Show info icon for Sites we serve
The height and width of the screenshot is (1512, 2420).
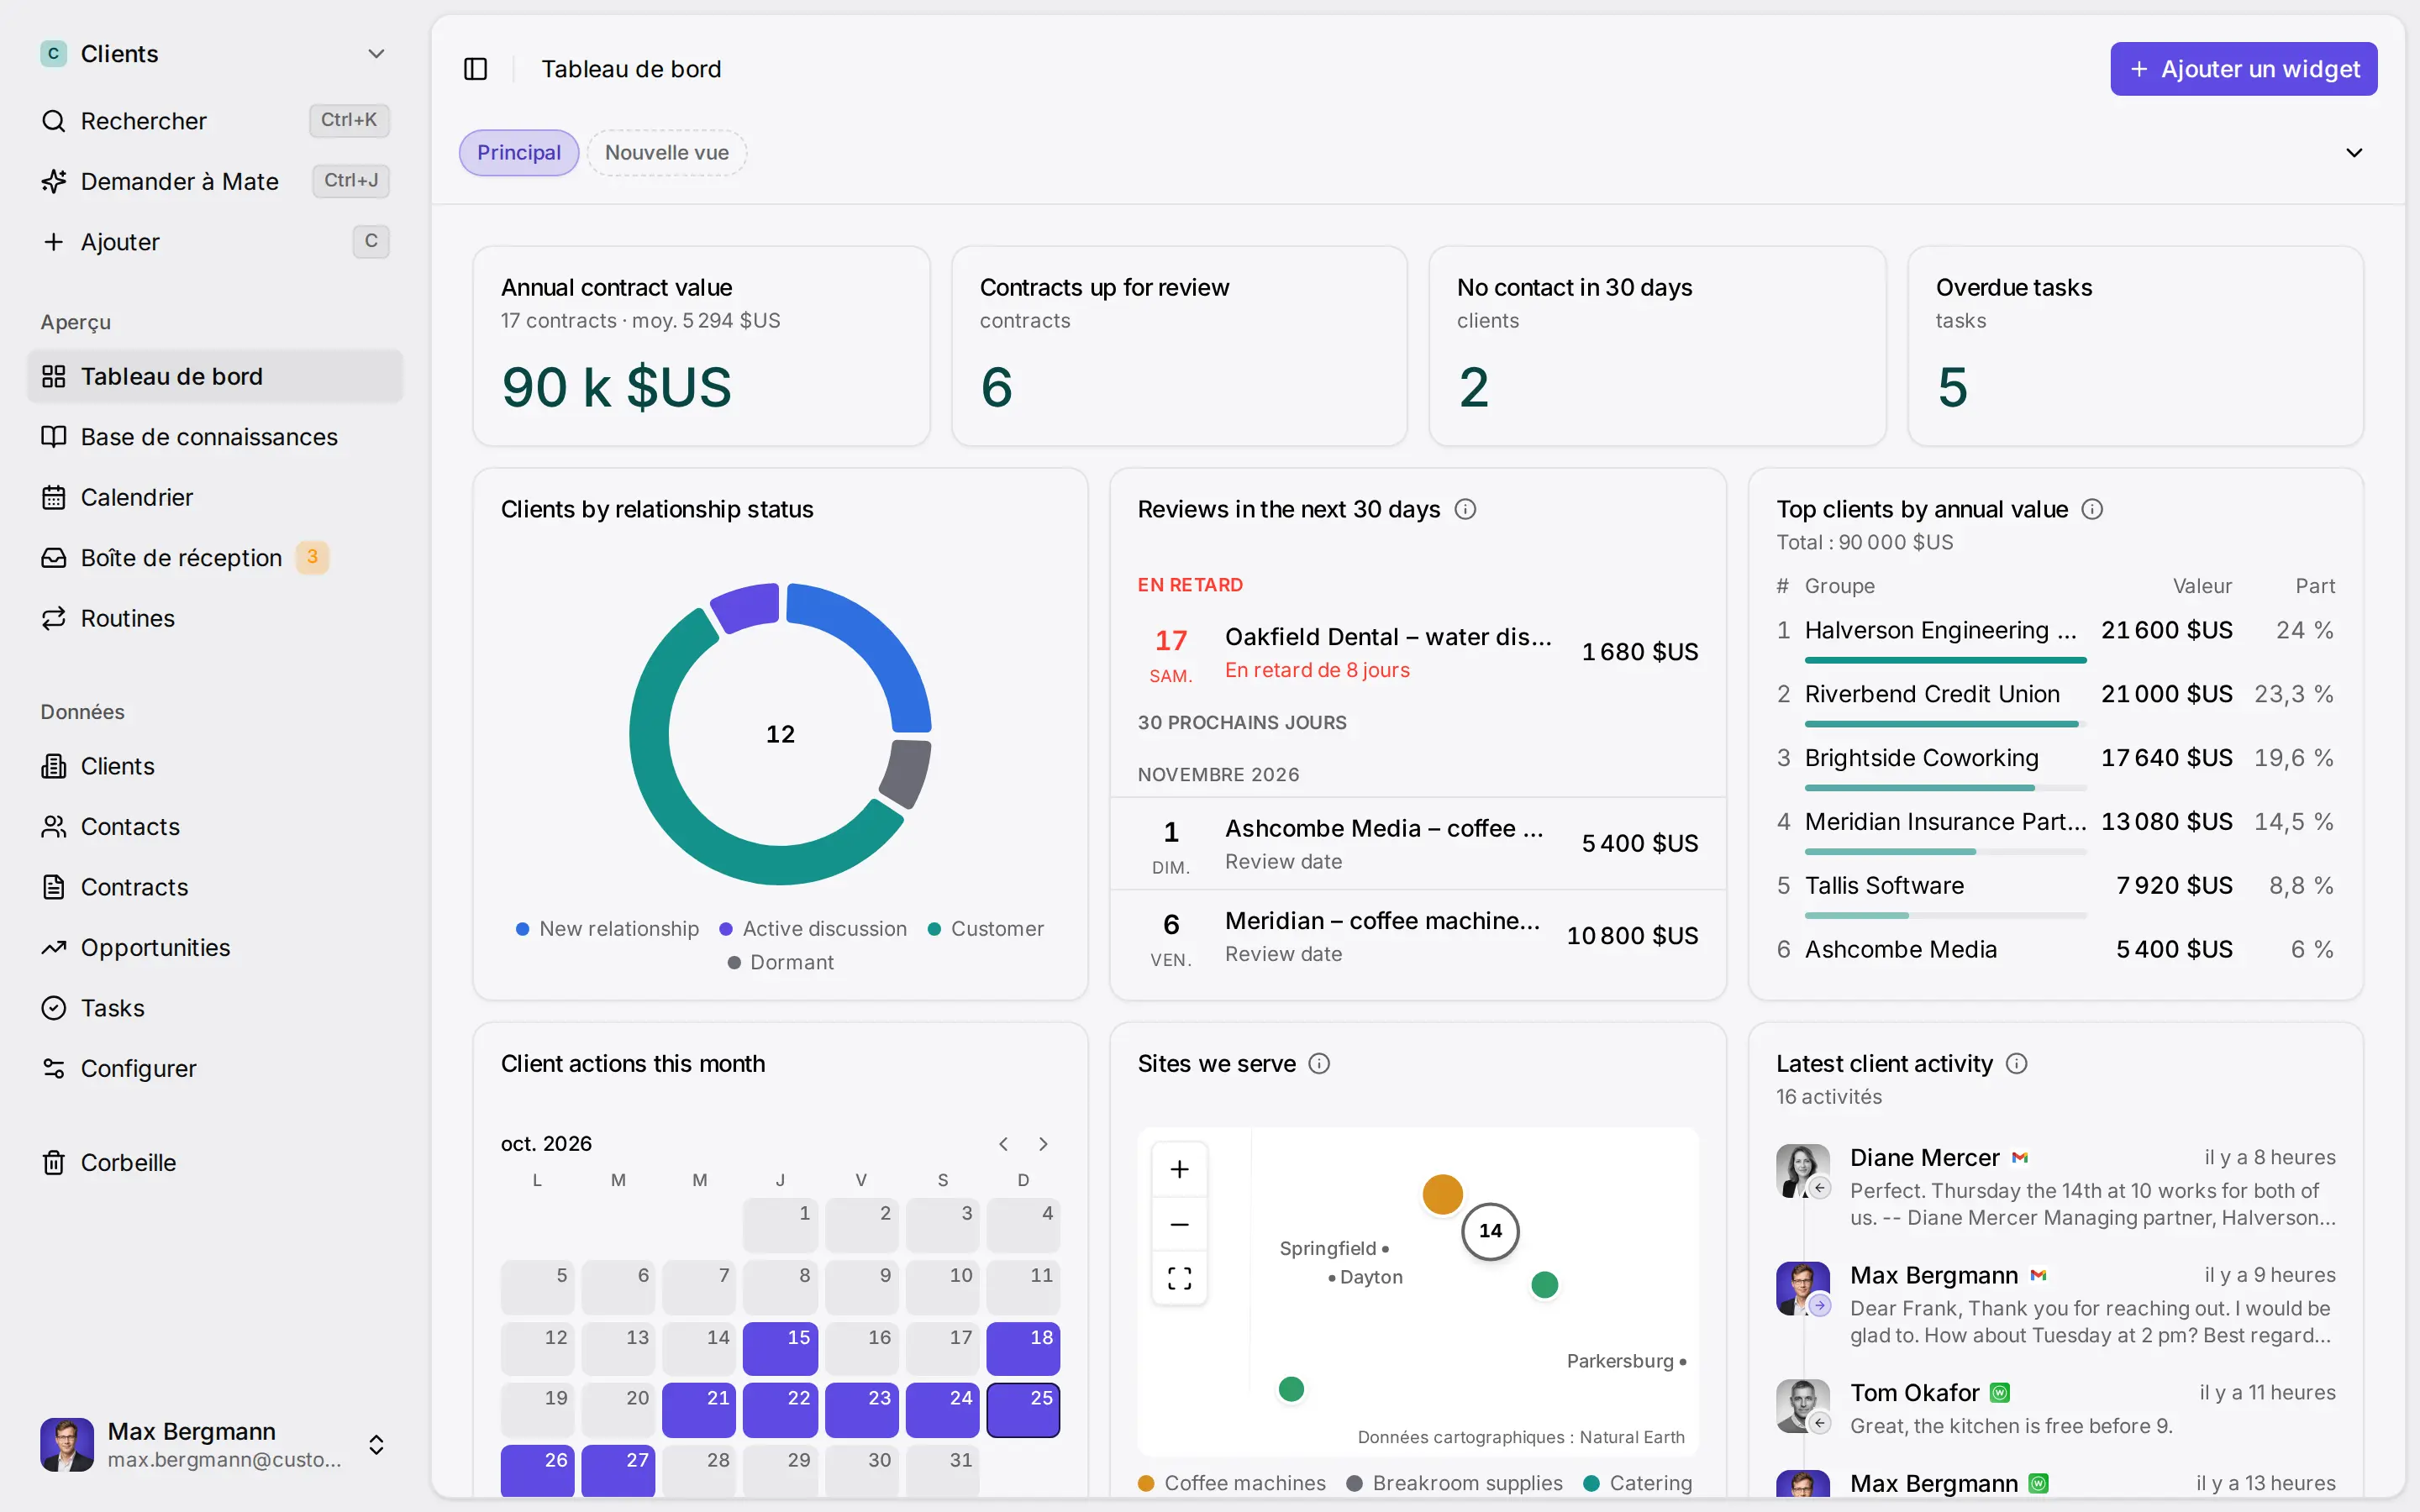tap(1319, 1063)
